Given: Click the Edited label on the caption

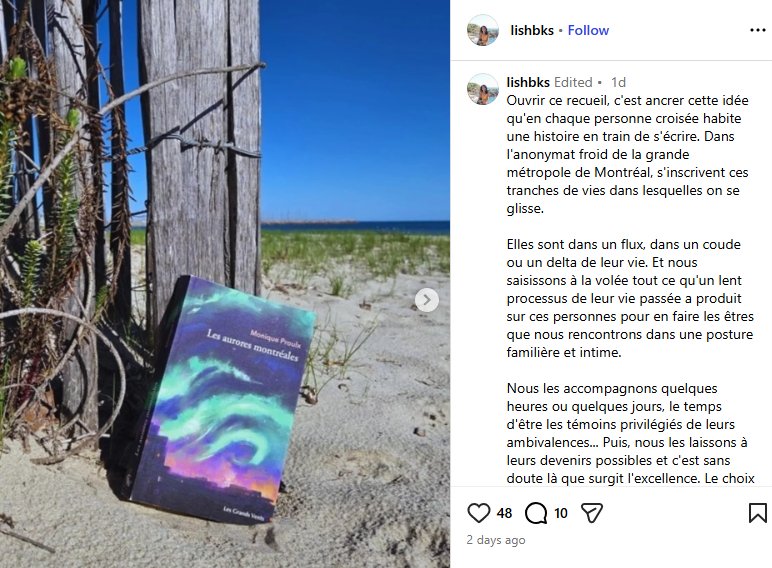Looking at the screenshot, I should pos(573,82).
